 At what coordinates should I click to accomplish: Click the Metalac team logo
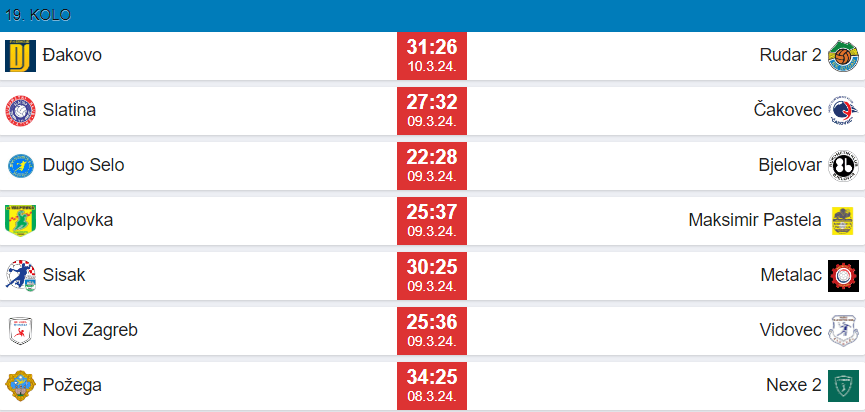click(x=843, y=275)
